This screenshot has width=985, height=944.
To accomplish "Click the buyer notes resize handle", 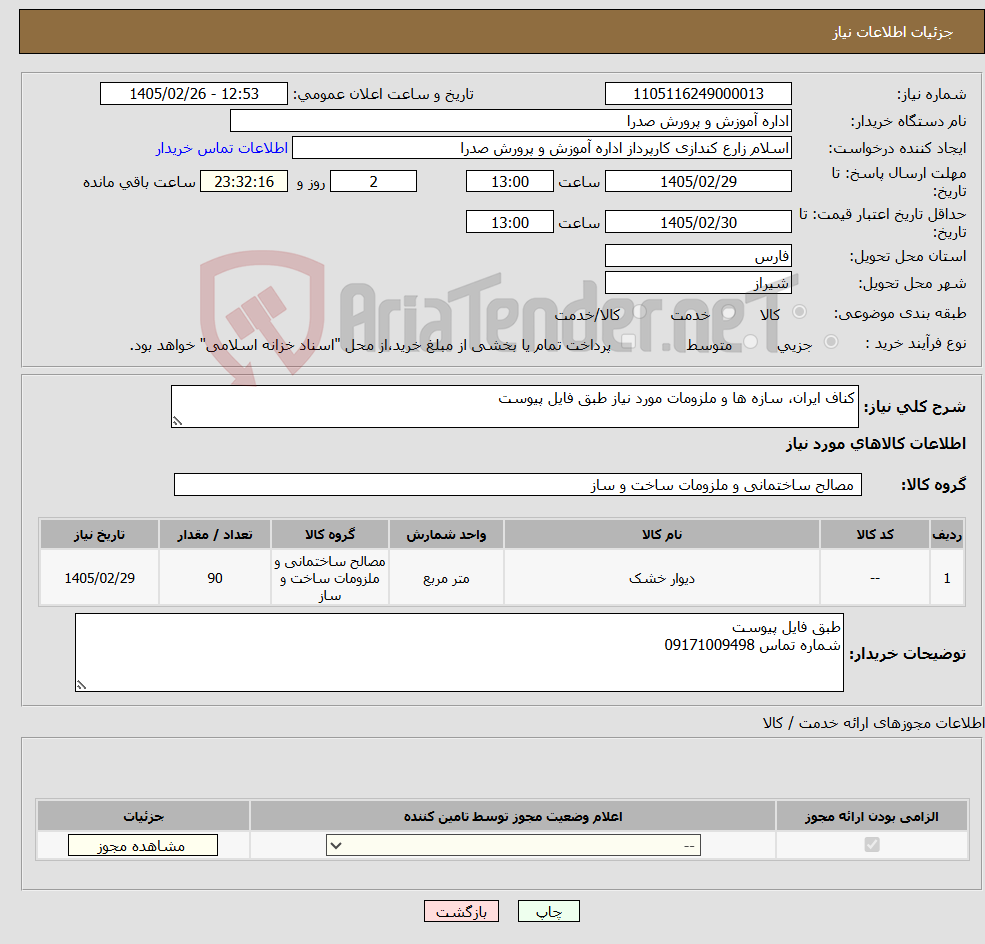I will pos(81,685).
